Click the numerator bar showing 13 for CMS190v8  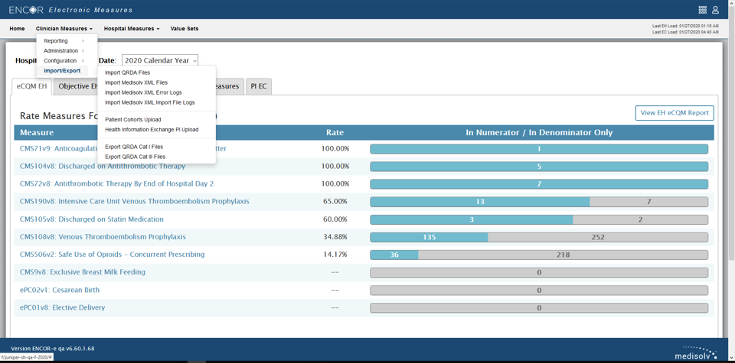480,202
